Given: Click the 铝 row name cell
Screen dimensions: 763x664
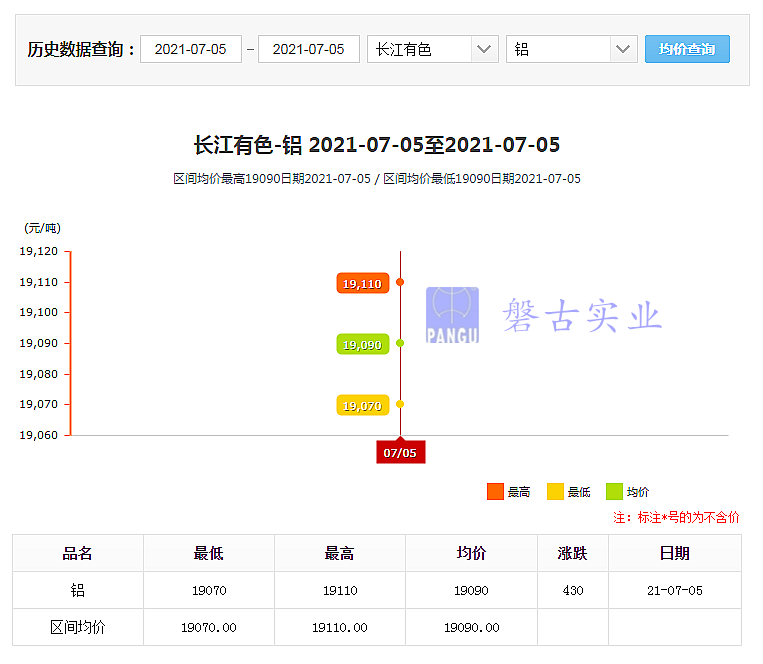Looking at the screenshot, I should click(x=78, y=590).
